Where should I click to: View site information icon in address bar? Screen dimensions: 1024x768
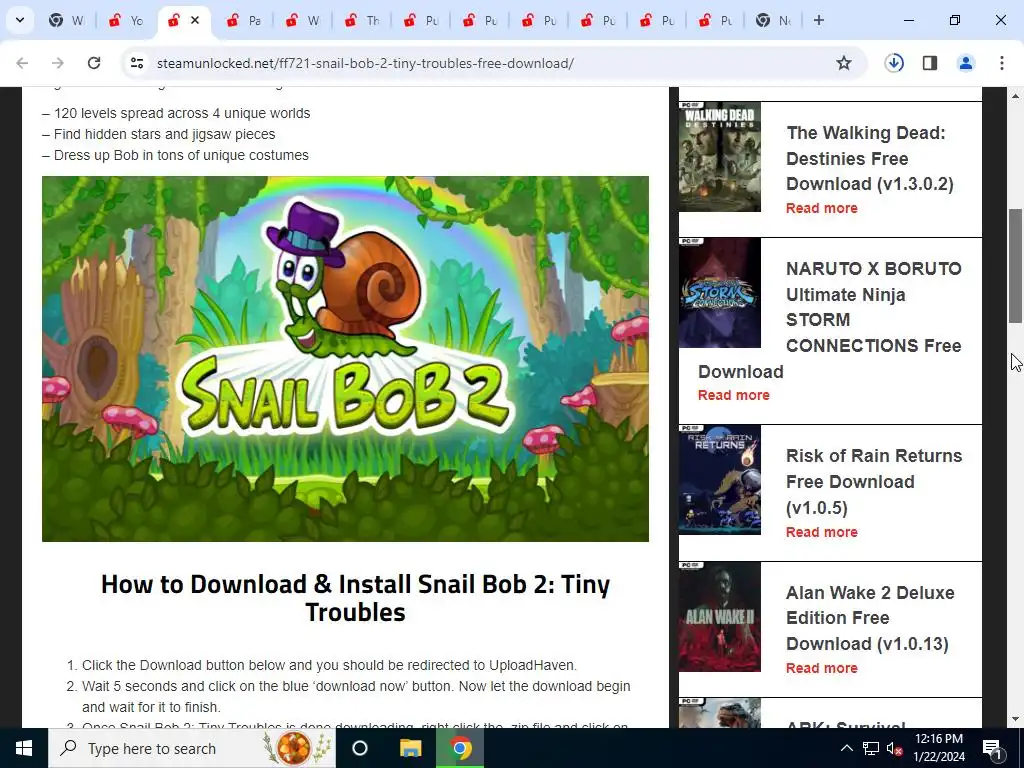pyautogui.click(x=136, y=63)
